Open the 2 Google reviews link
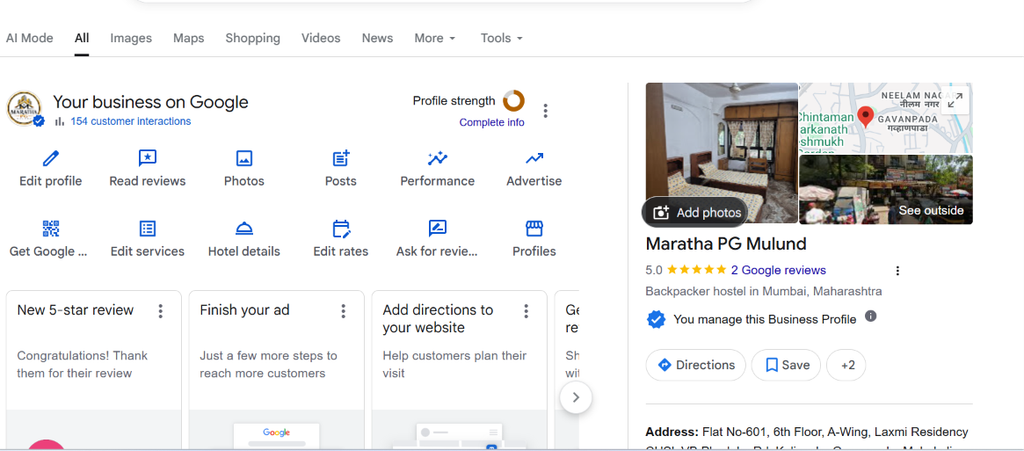 point(778,270)
